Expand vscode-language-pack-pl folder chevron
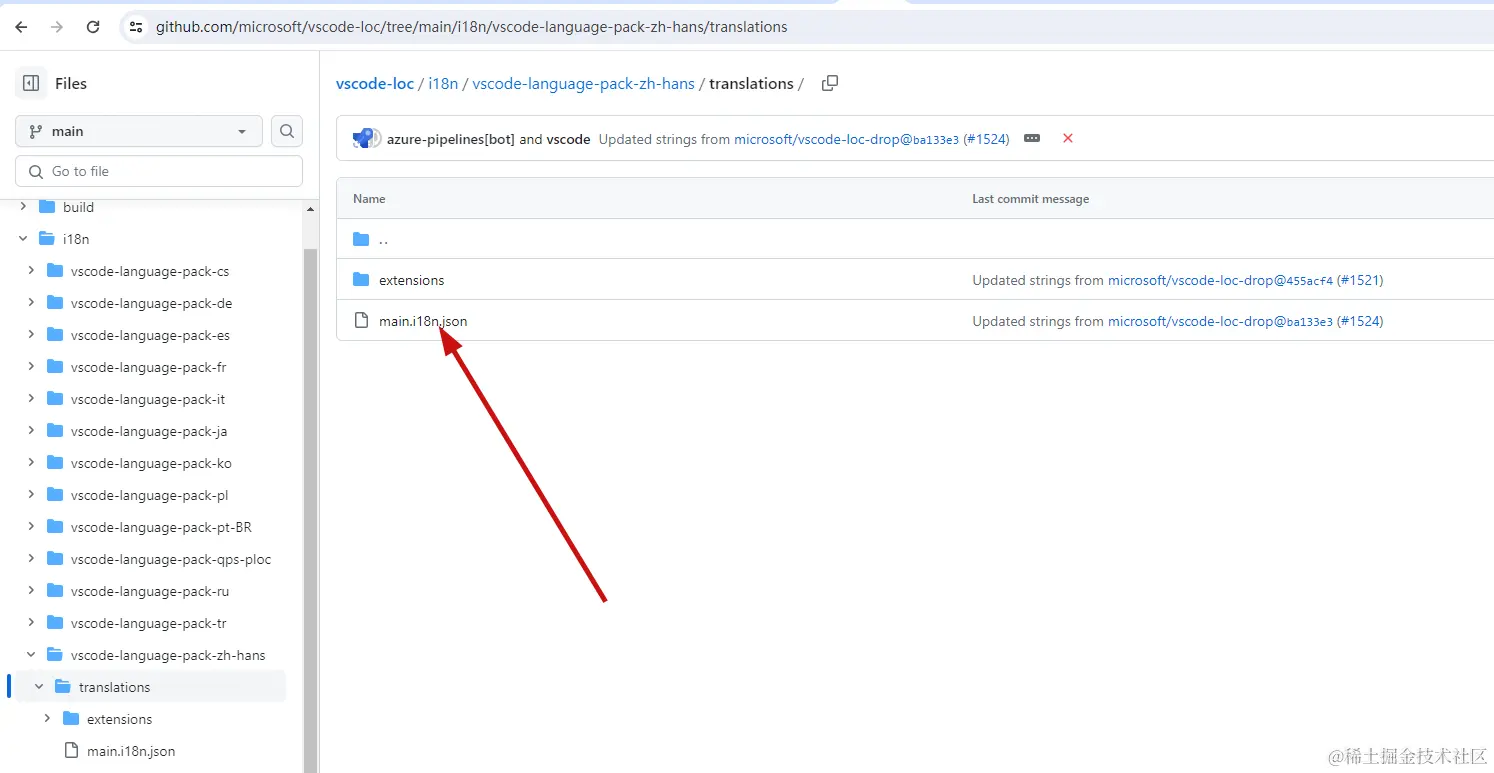 coord(31,495)
